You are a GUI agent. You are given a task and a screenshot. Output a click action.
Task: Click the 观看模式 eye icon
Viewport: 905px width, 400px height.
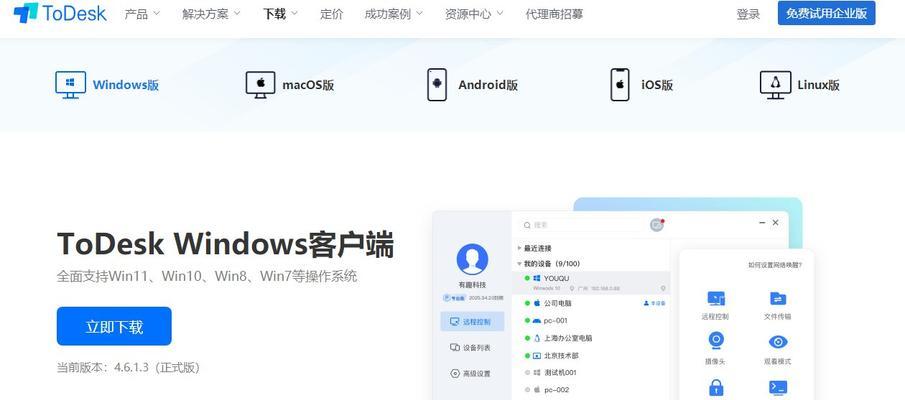[x=778, y=342]
